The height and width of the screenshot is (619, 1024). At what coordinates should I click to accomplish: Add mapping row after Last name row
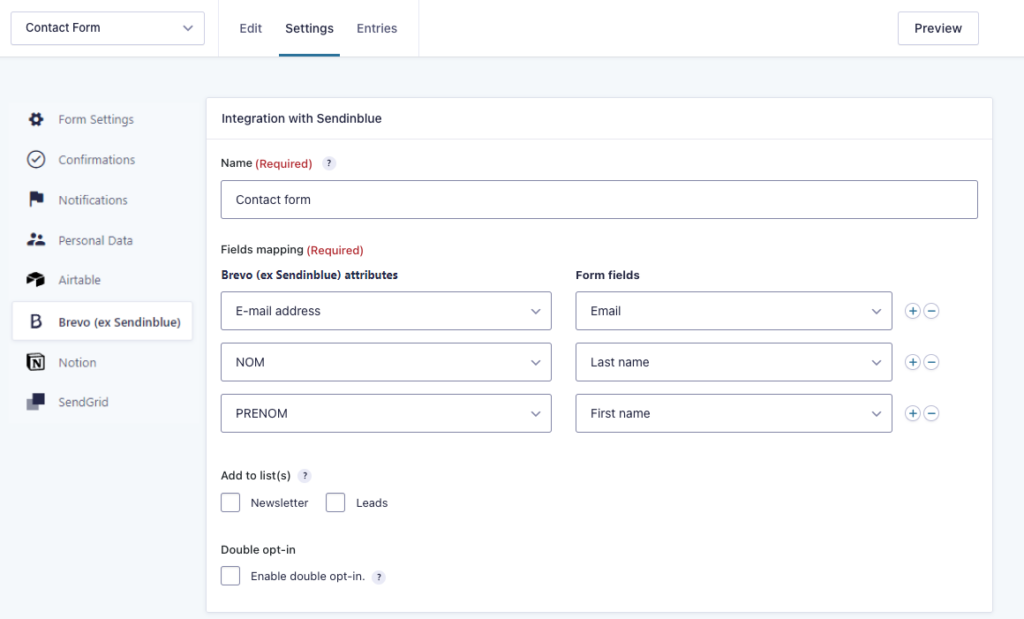point(912,362)
